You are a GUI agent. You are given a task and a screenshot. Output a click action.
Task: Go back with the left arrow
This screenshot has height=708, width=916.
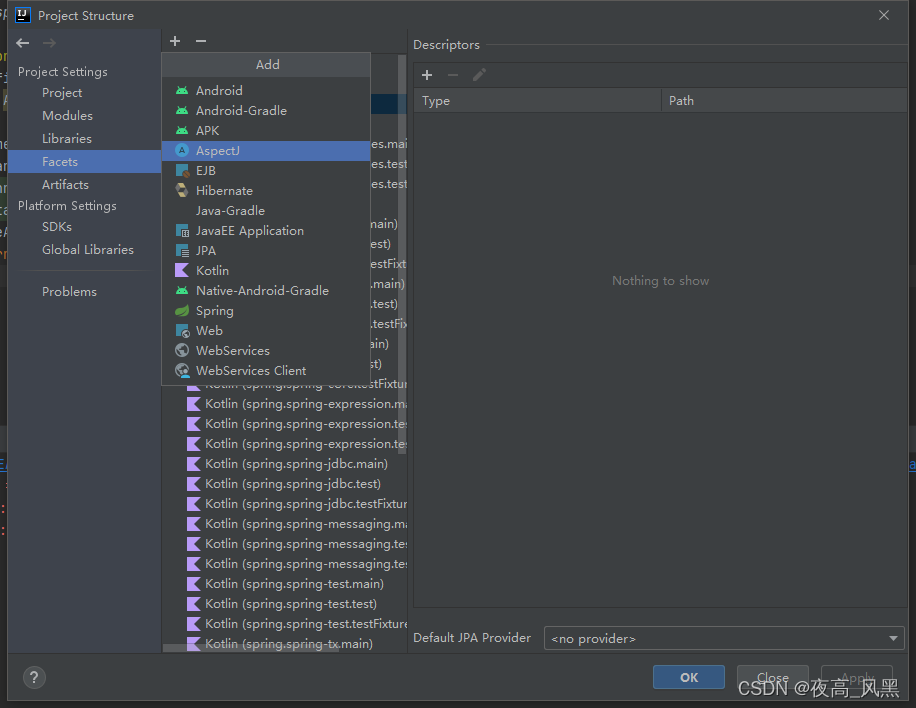pyautogui.click(x=23, y=43)
